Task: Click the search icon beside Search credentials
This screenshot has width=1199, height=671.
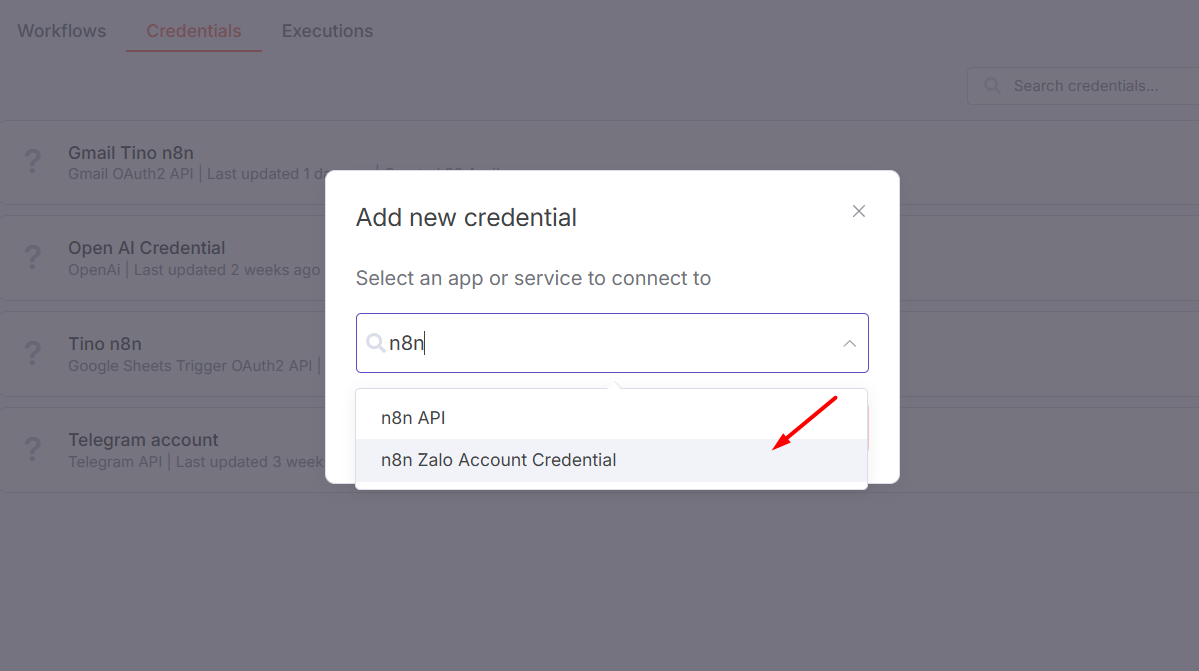Action: click(x=993, y=86)
